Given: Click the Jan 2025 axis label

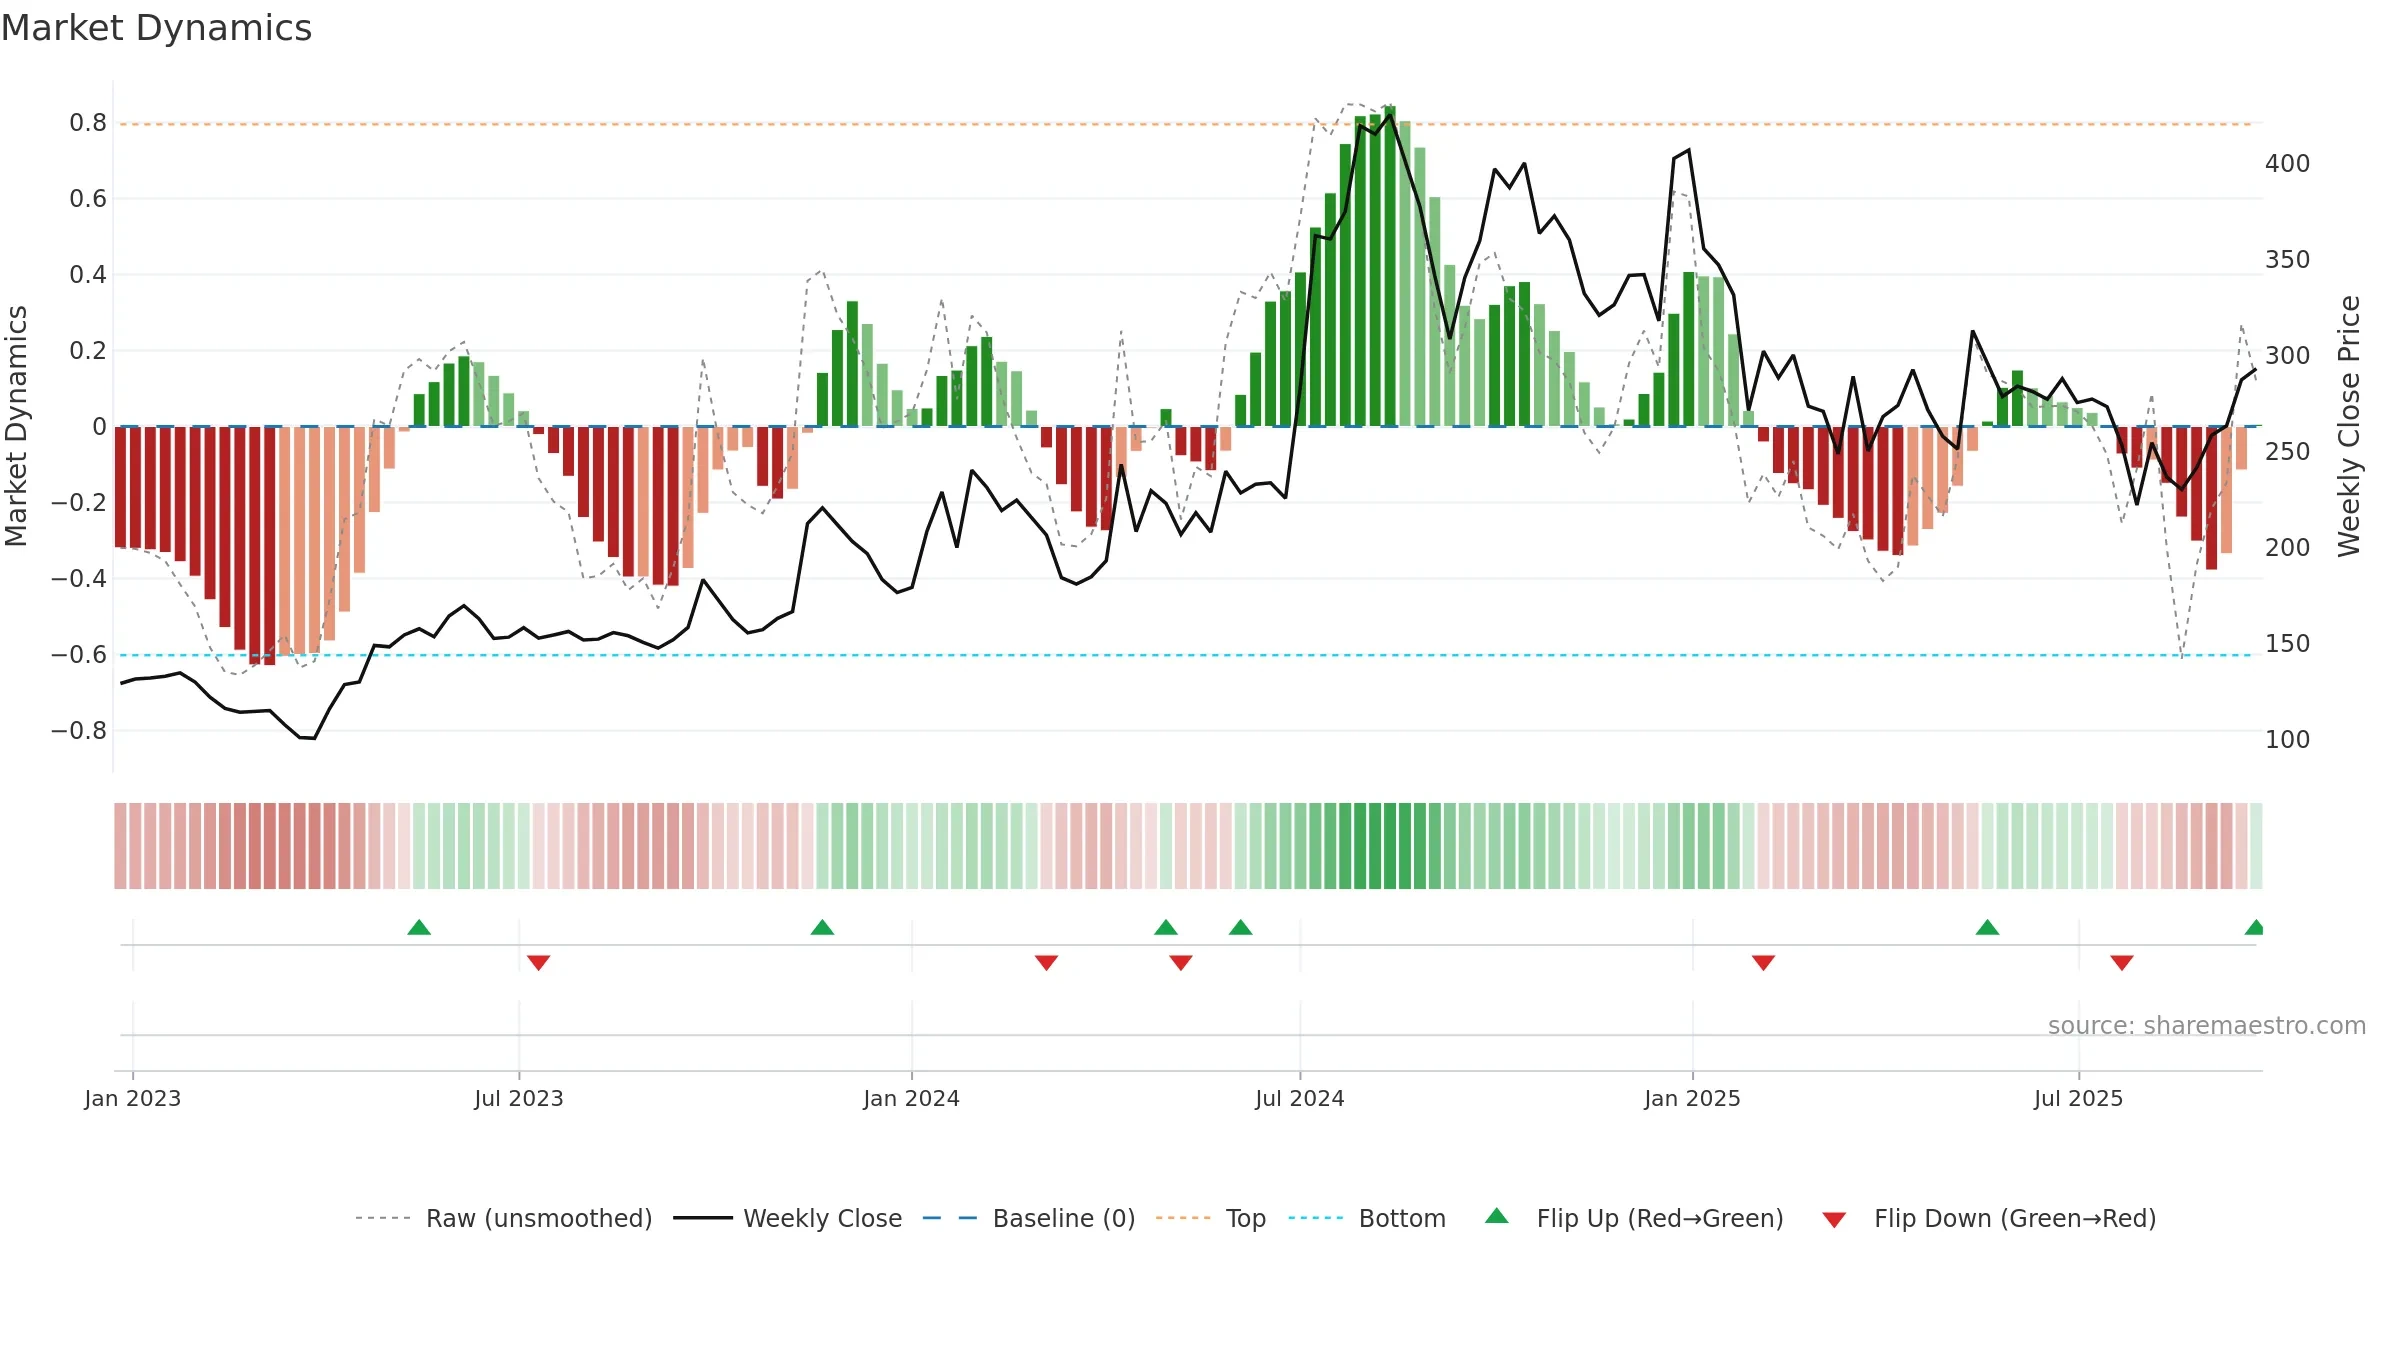Looking at the screenshot, I should click(x=1693, y=1098).
